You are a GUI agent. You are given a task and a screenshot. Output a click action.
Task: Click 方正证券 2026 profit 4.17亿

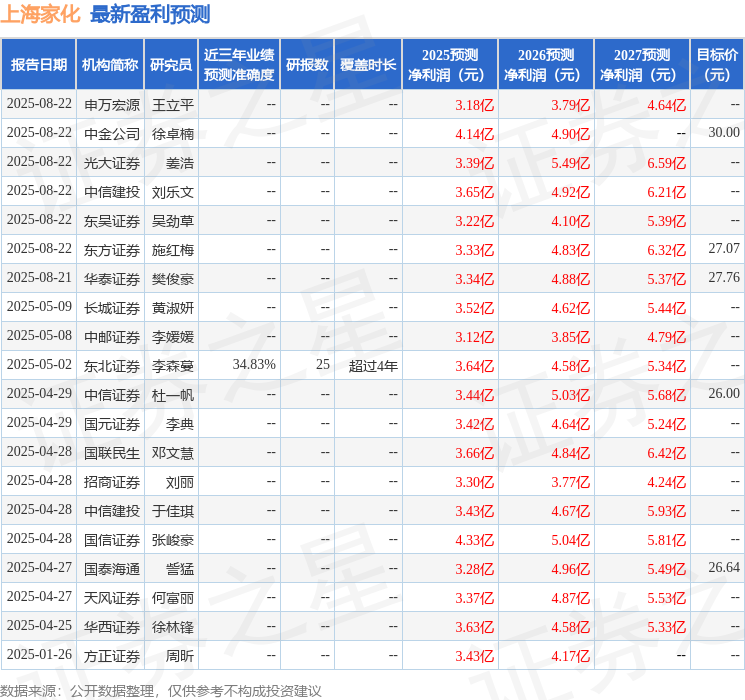570,655
